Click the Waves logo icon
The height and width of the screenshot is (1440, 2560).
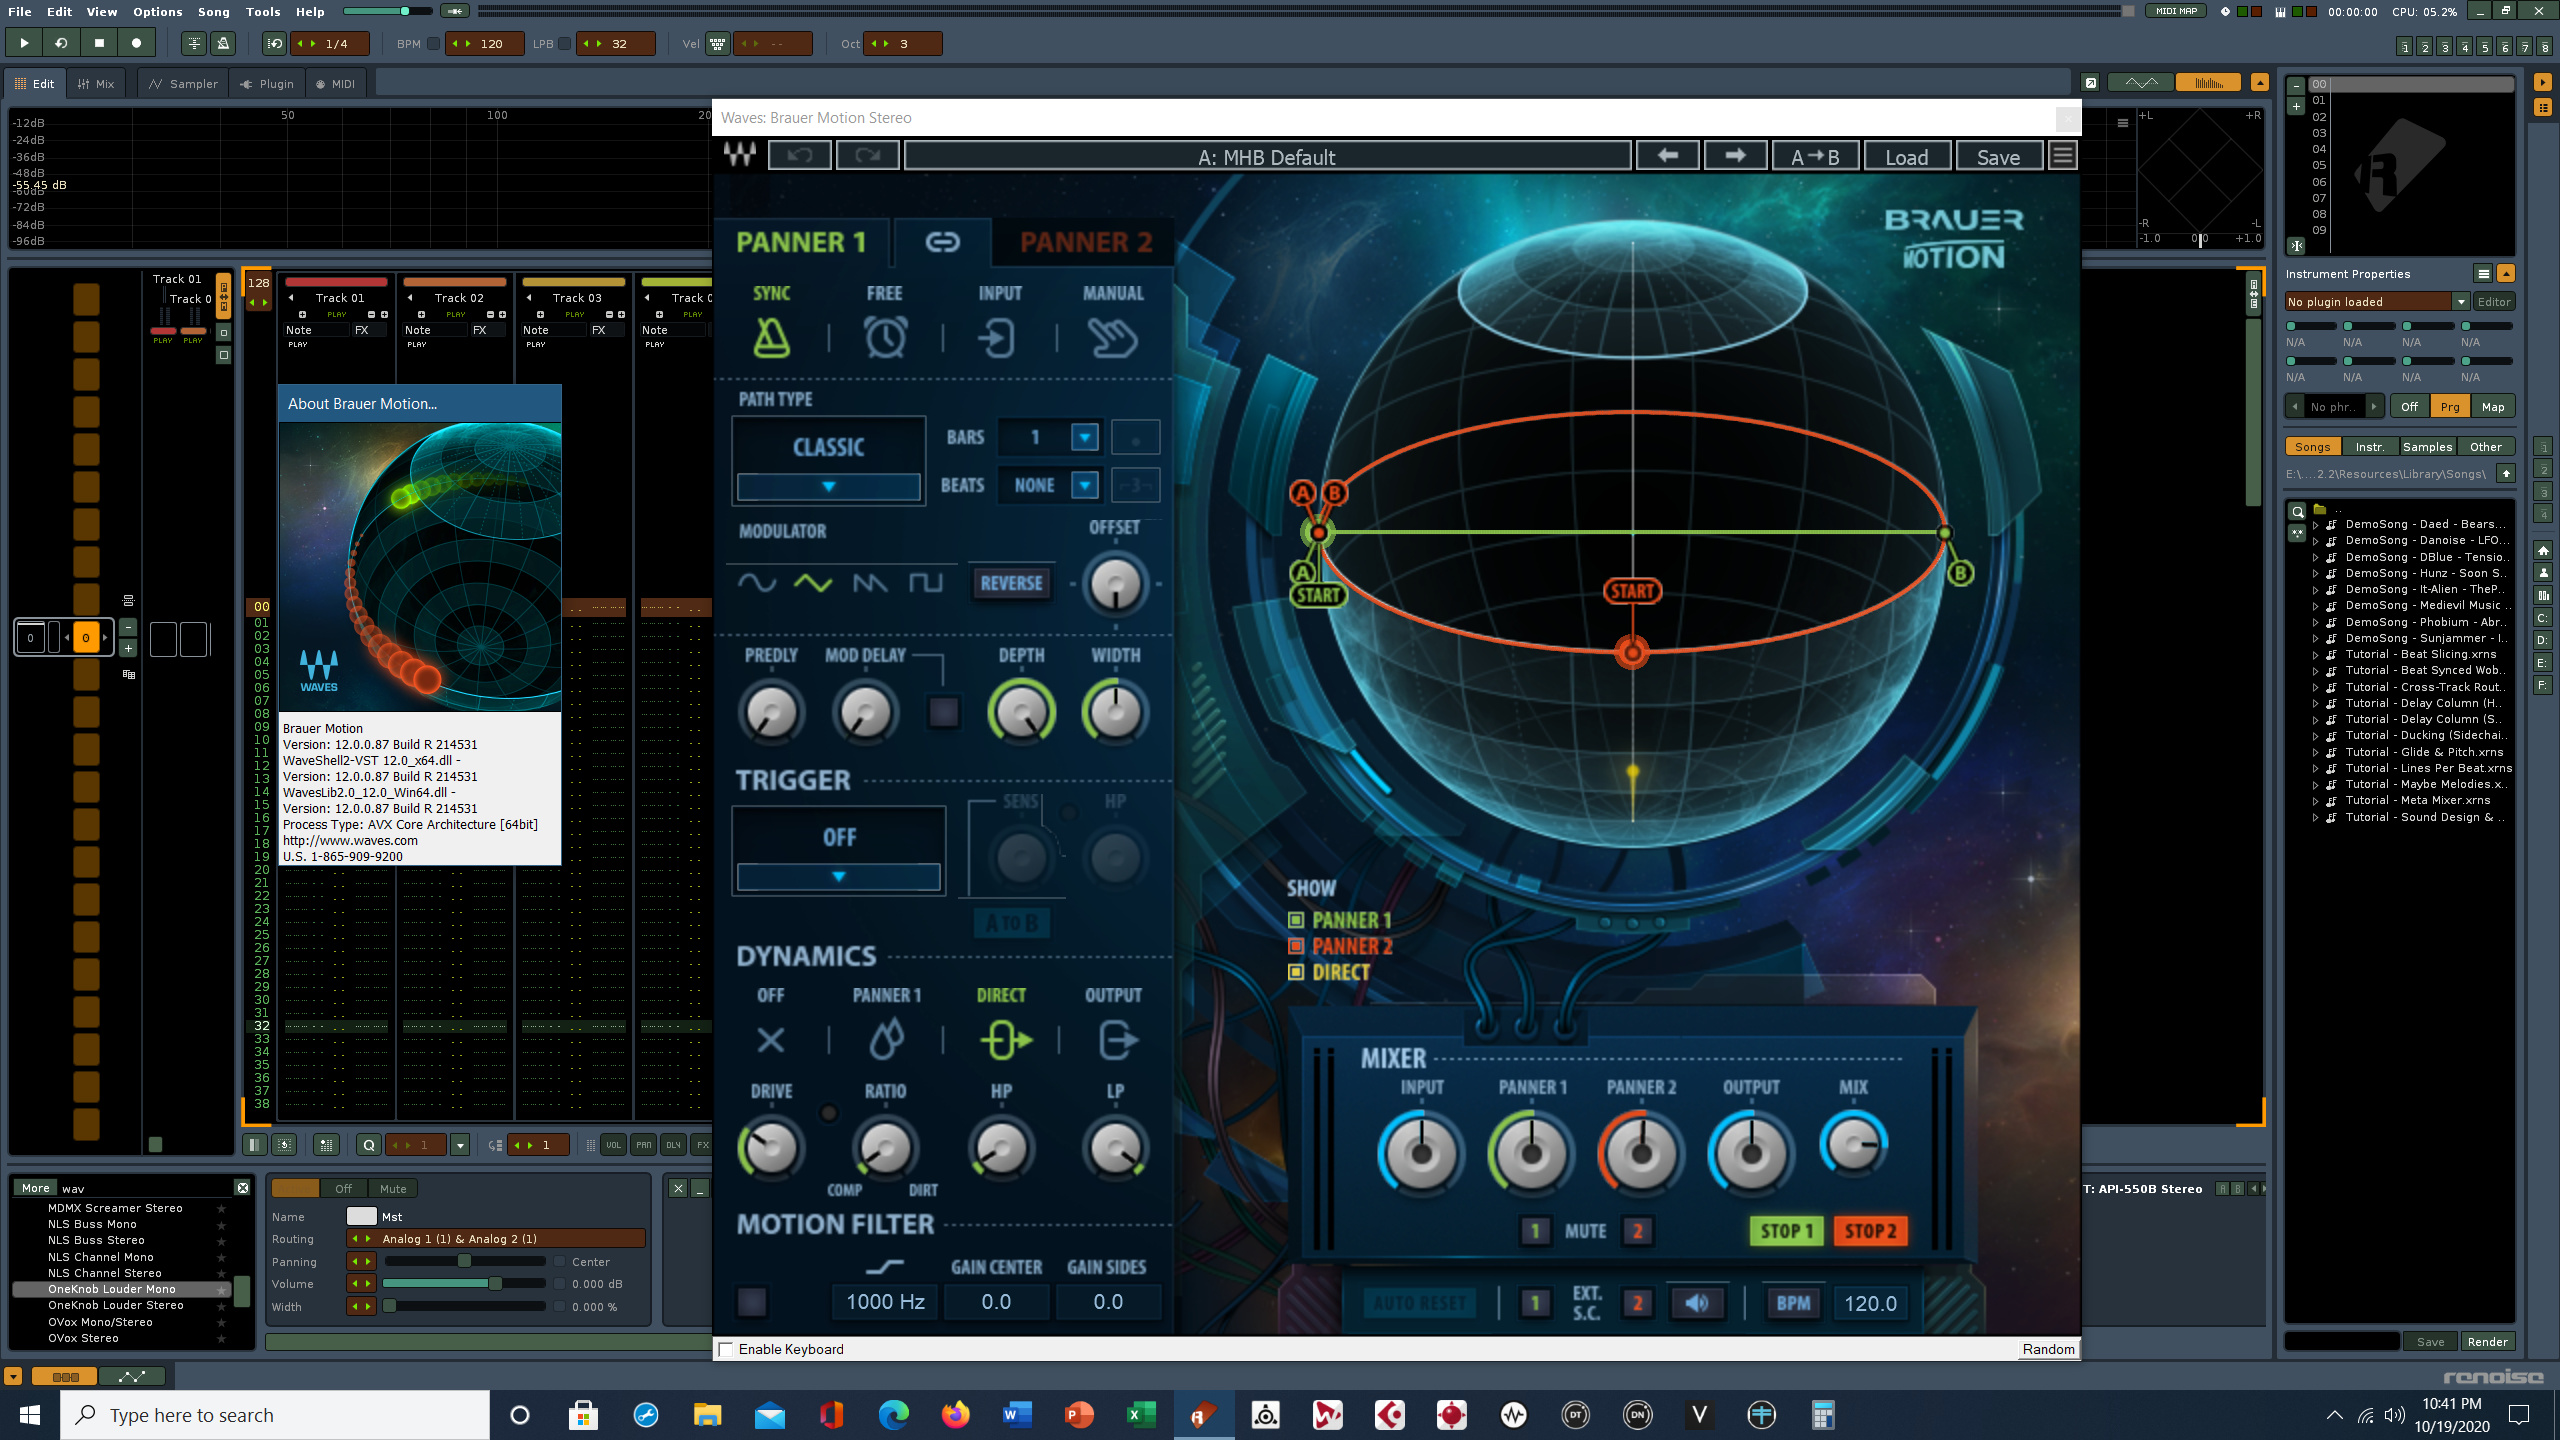point(740,156)
